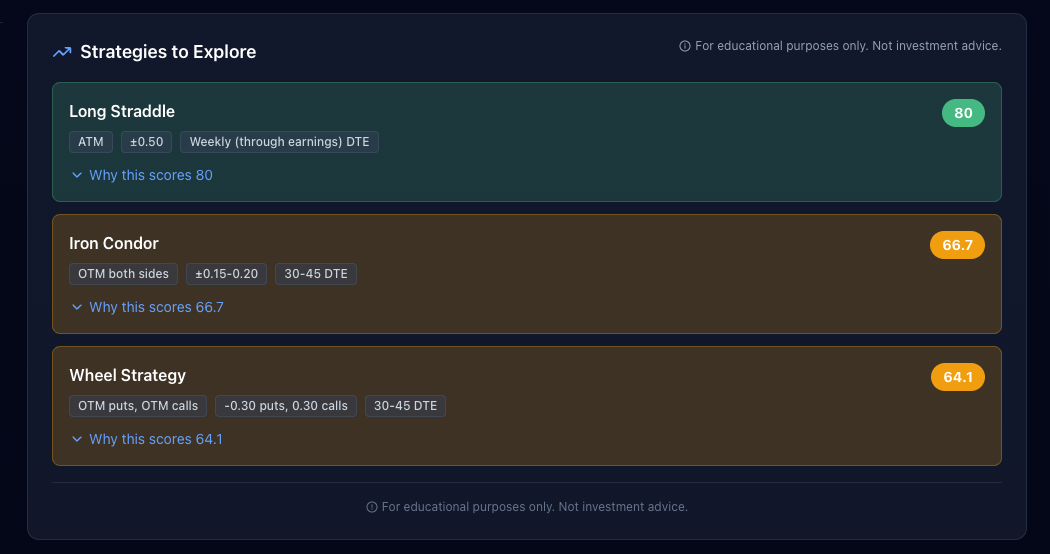Click the ±0.15-0.20 delta tag

pos(226,274)
